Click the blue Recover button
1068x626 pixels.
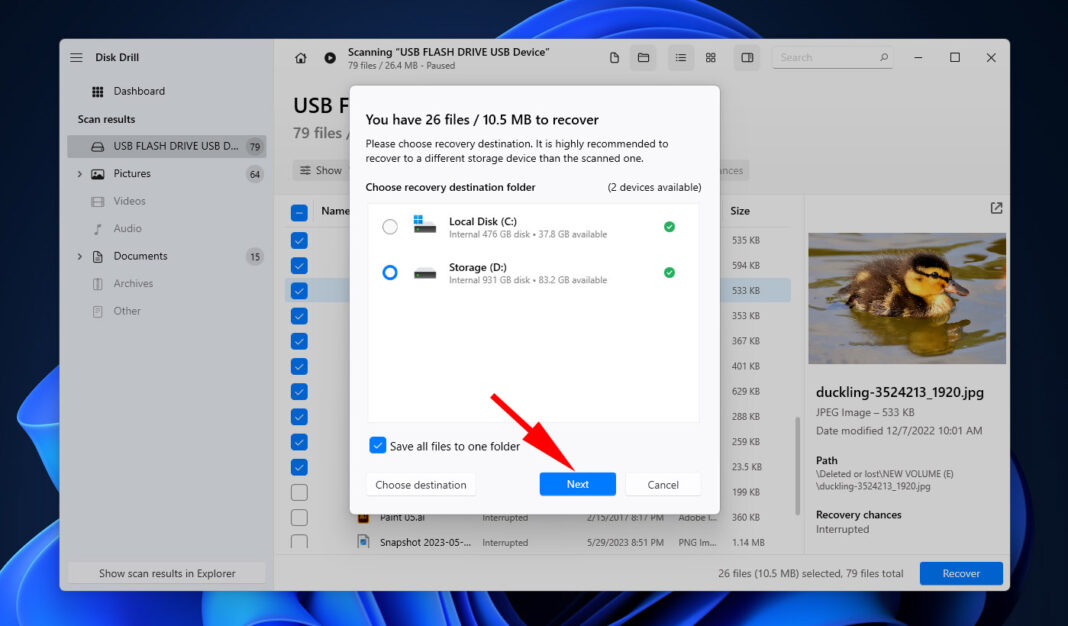[961, 574]
